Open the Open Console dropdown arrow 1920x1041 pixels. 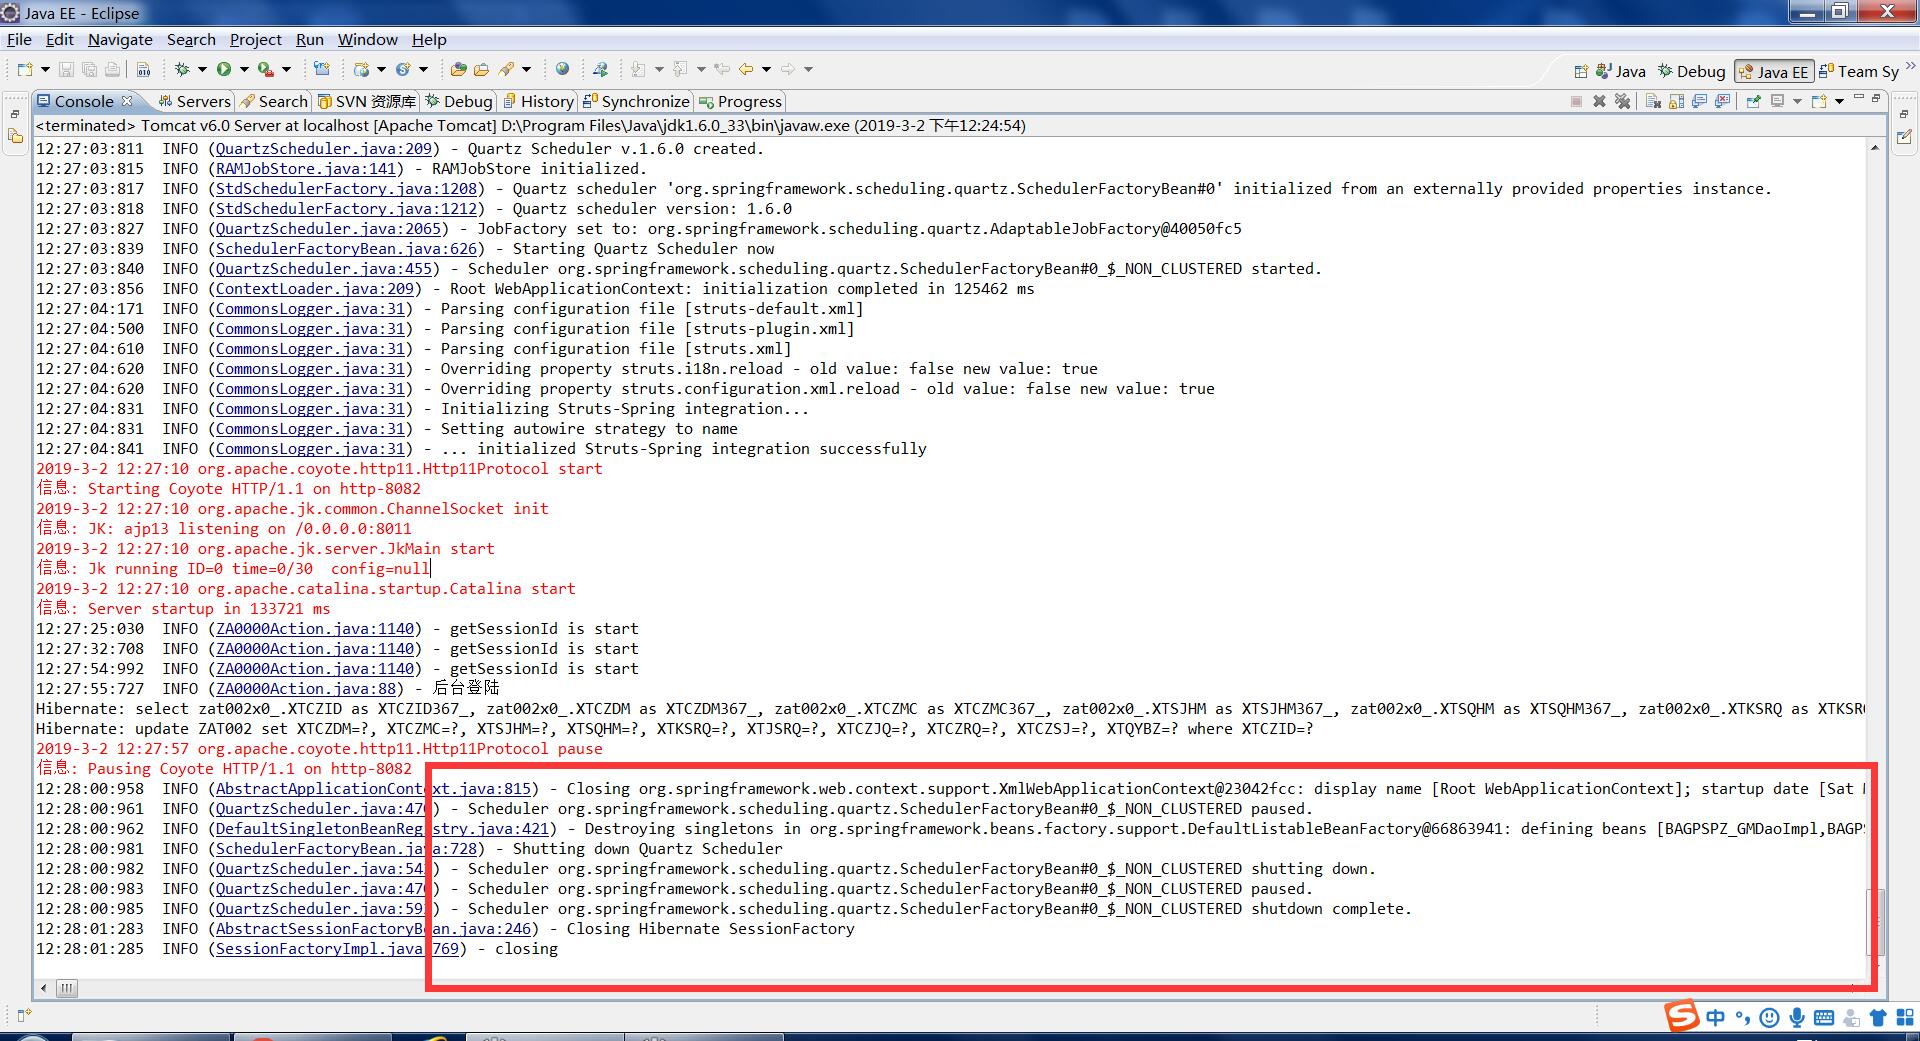click(1839, 101)
